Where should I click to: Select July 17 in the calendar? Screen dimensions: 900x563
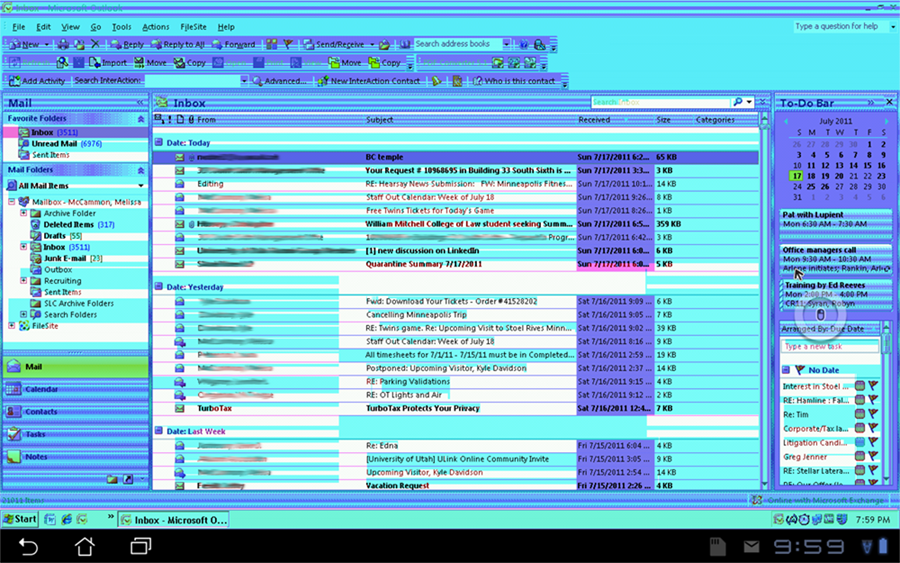pos(796,176)
